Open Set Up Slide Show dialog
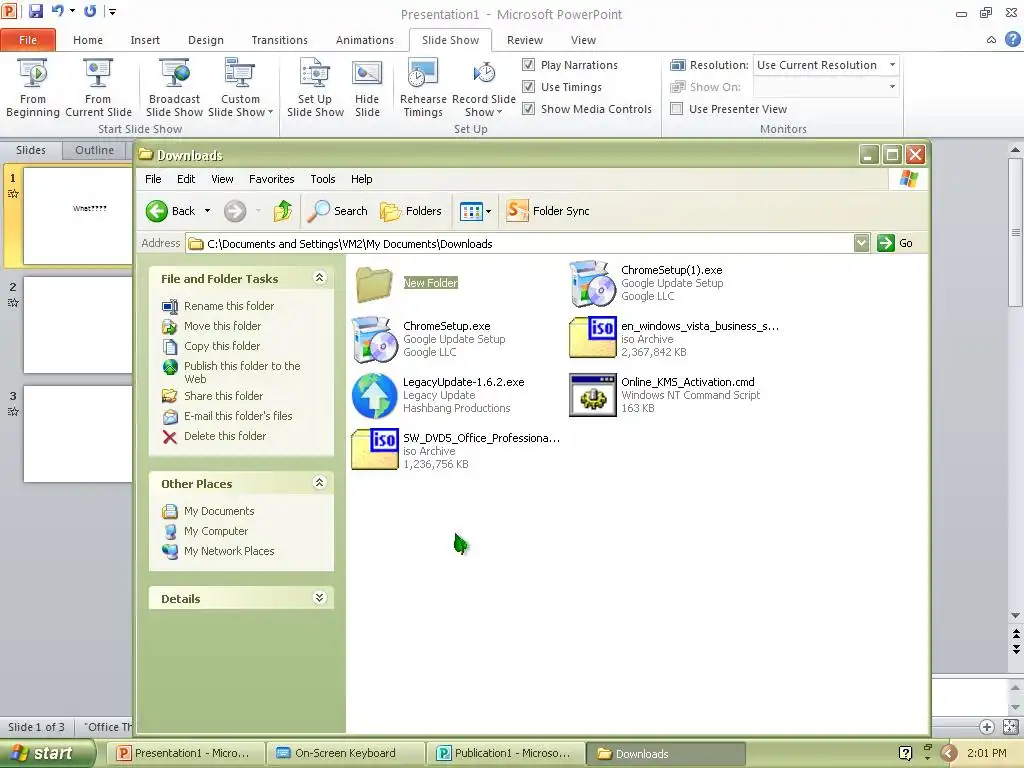The image size is (1024, 768). pyautogui.click(x=315, y=88)
